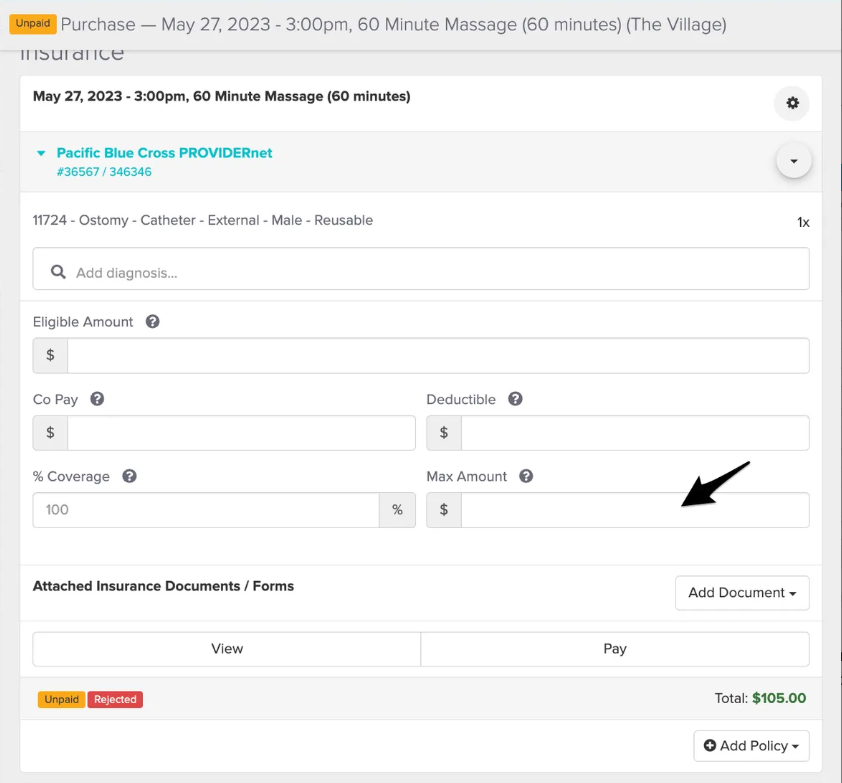The height and width of the screenshot is (783, 842).
Task: Click the 11724 Ostomy Catheter item line
Action: (x=202, y=221)
